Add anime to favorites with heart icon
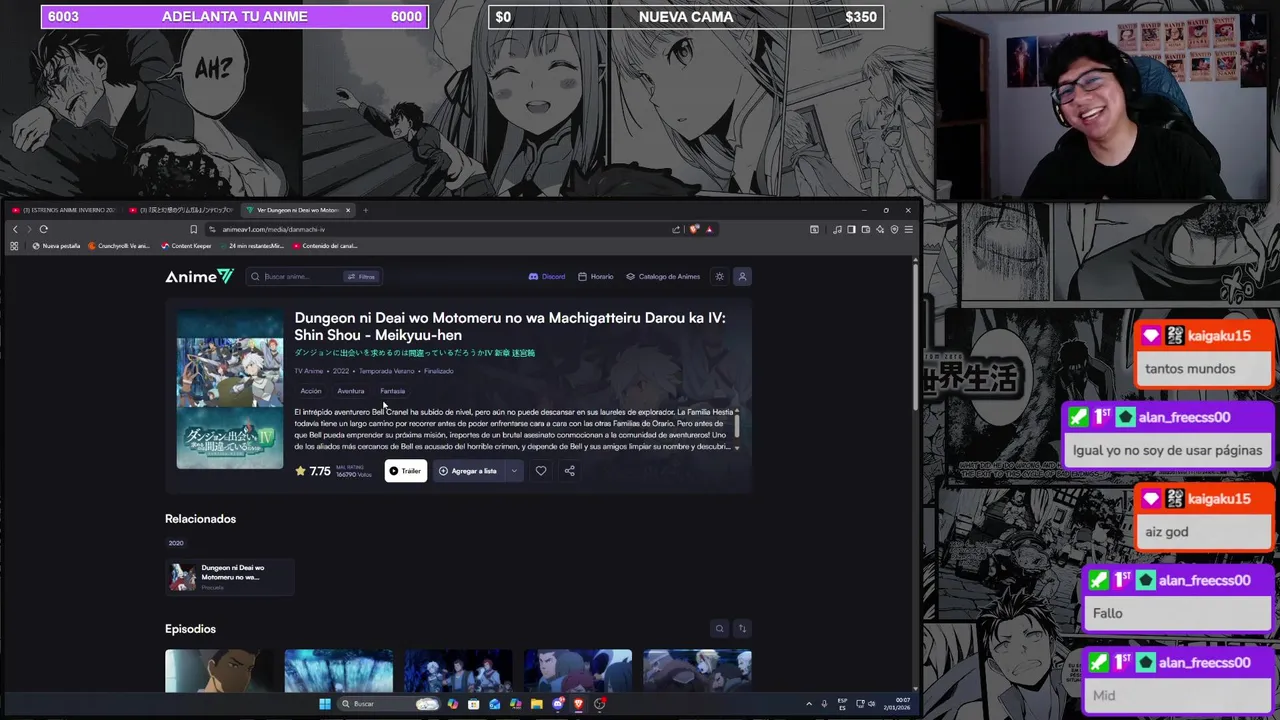This screenshot has width=1280, height=720. point(541,471)
